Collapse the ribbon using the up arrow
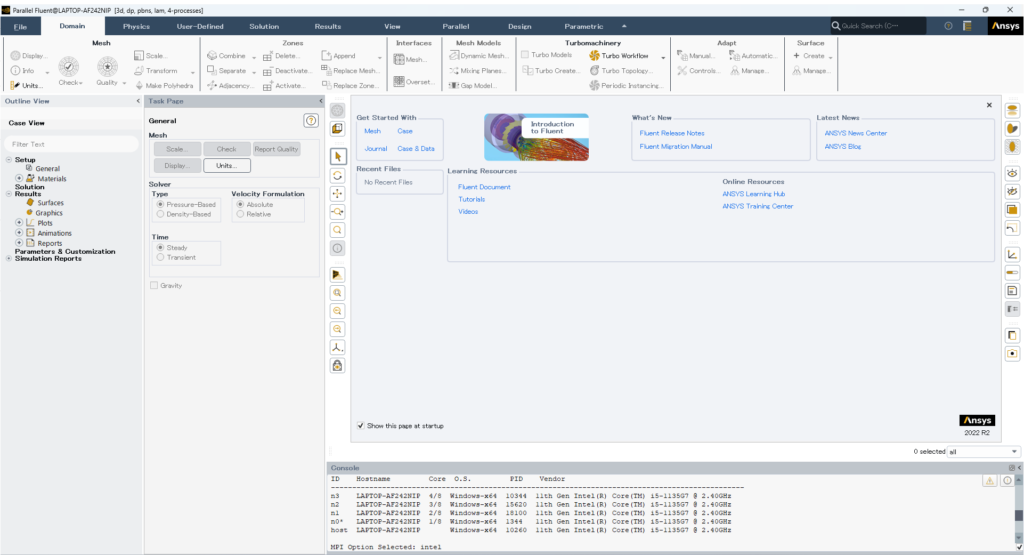1024x555 pixels. (x=624, y=26)
